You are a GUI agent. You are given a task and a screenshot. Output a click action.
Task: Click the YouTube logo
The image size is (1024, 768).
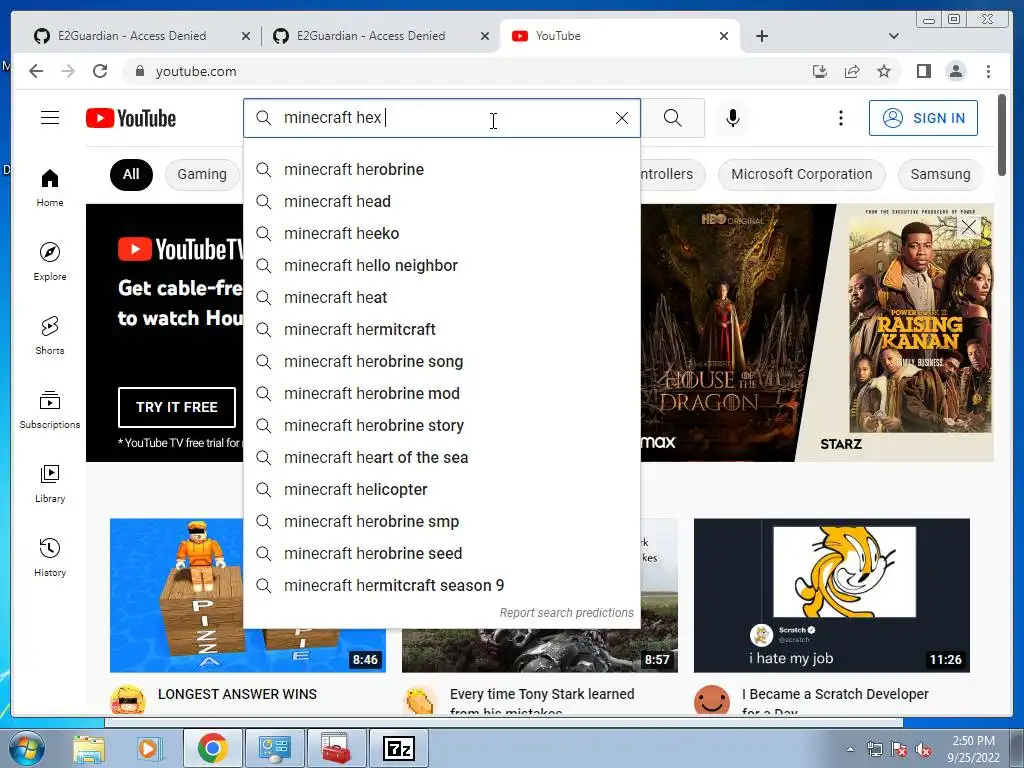click(x=131, y=118)
